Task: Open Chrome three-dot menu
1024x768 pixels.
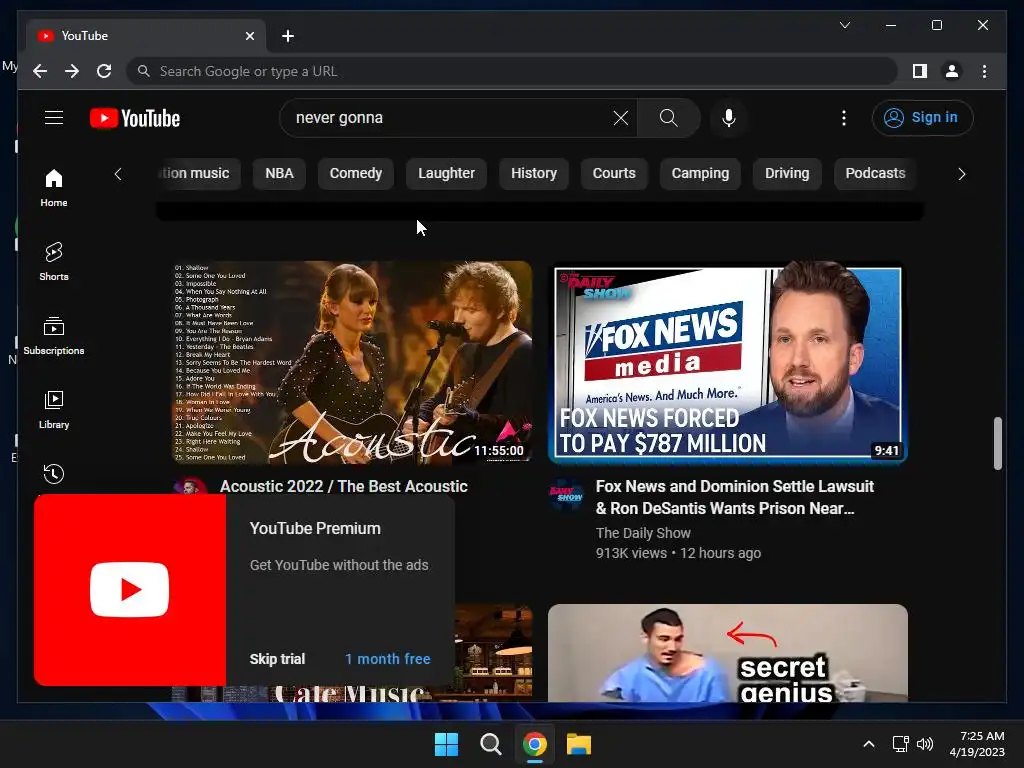Action: (x=984, y=71)
